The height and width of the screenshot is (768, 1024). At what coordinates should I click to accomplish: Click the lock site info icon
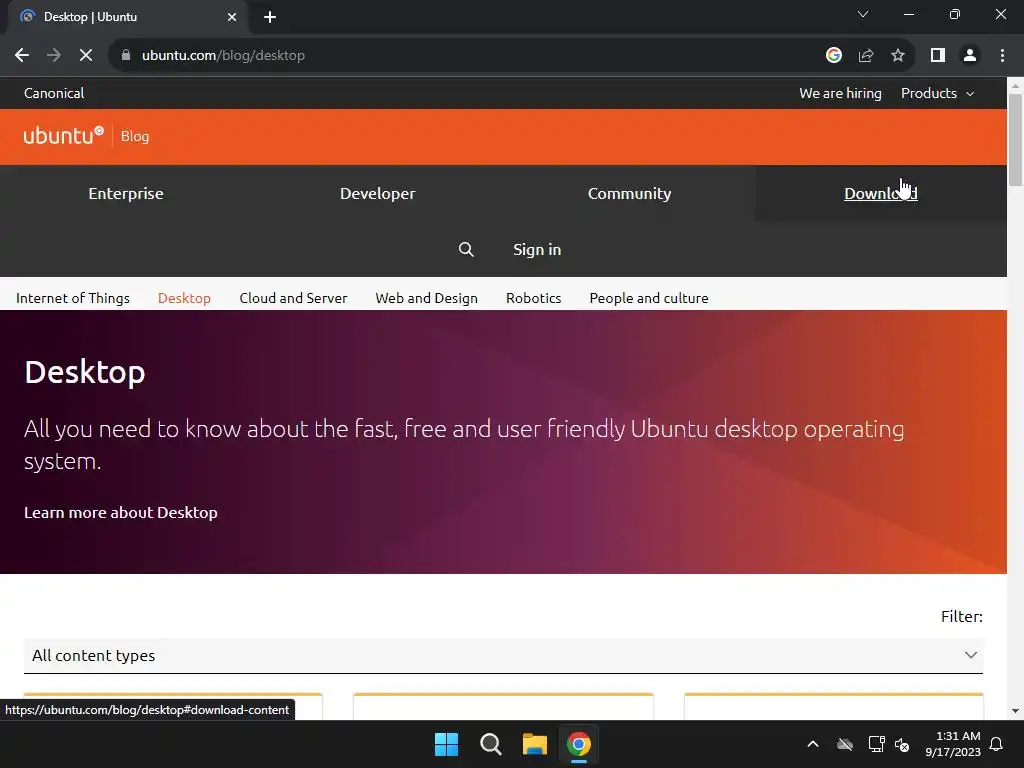[x=126, y=56]
